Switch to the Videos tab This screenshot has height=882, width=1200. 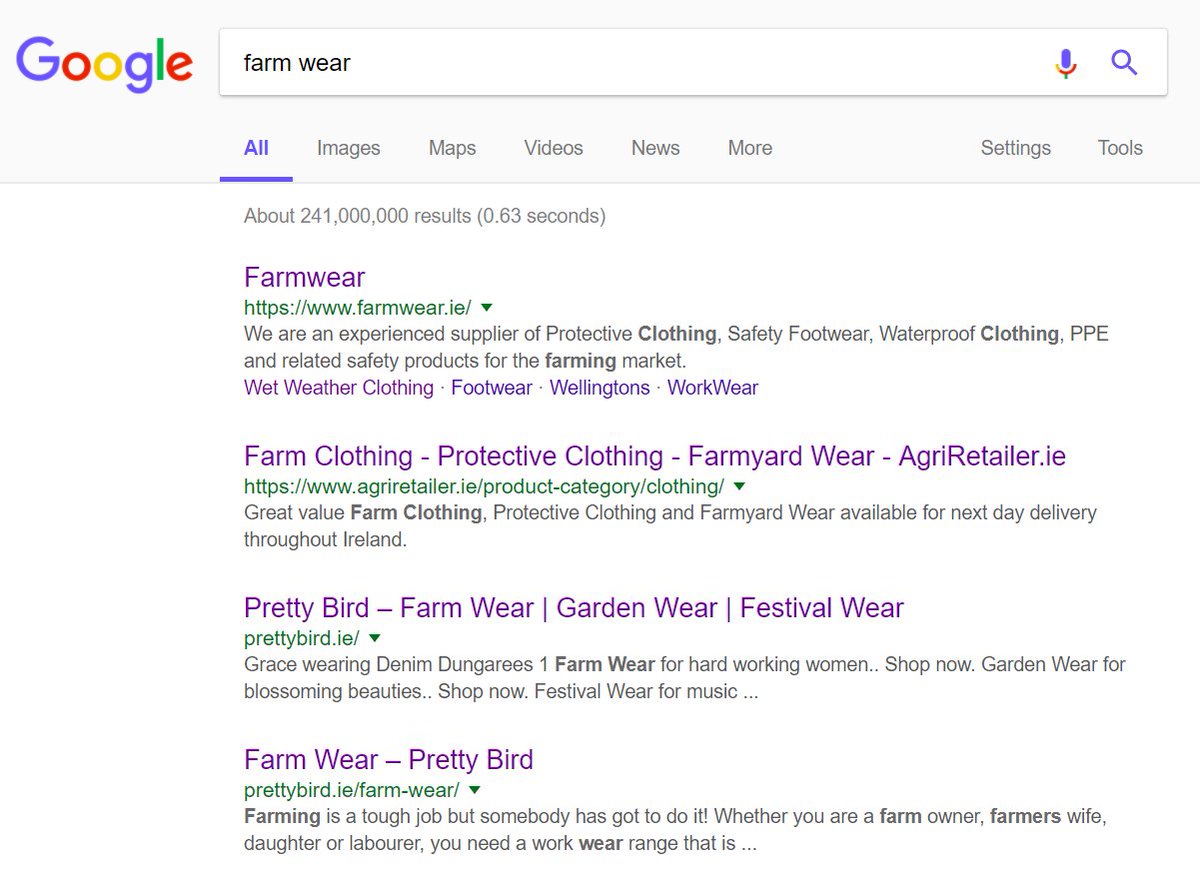[553, 148]
